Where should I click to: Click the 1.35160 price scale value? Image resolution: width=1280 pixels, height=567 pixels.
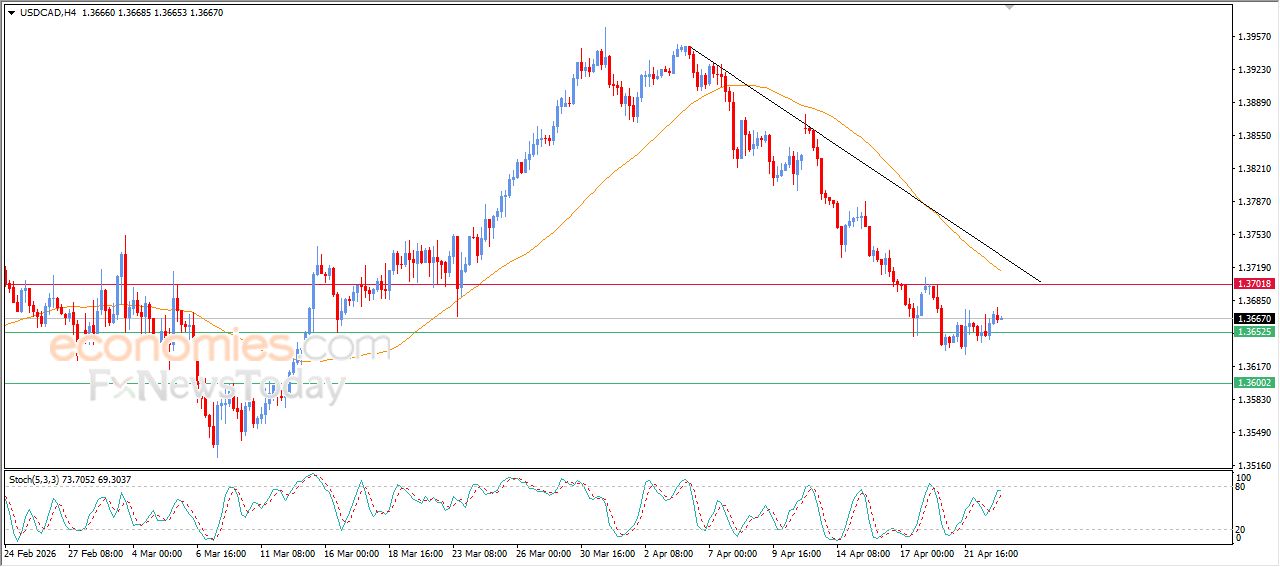pyautogui.click(x=1253, y=465)
